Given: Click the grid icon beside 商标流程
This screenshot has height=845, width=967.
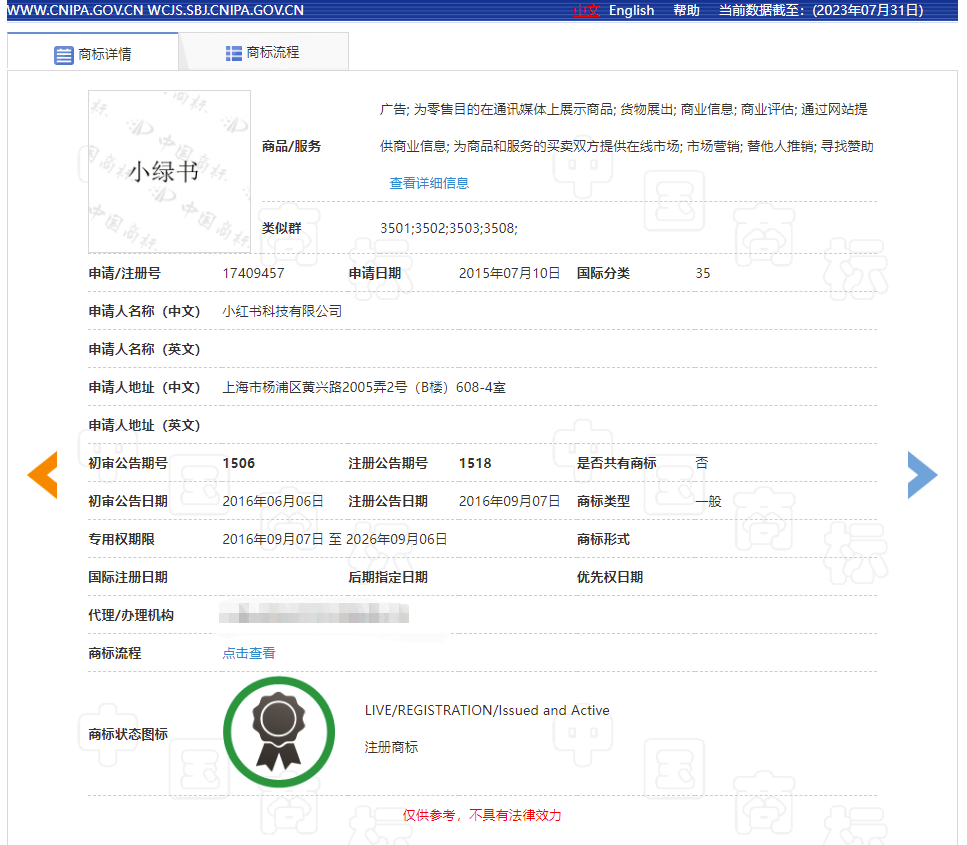Looking at the screenshot, I should click(x=234, y=54).
